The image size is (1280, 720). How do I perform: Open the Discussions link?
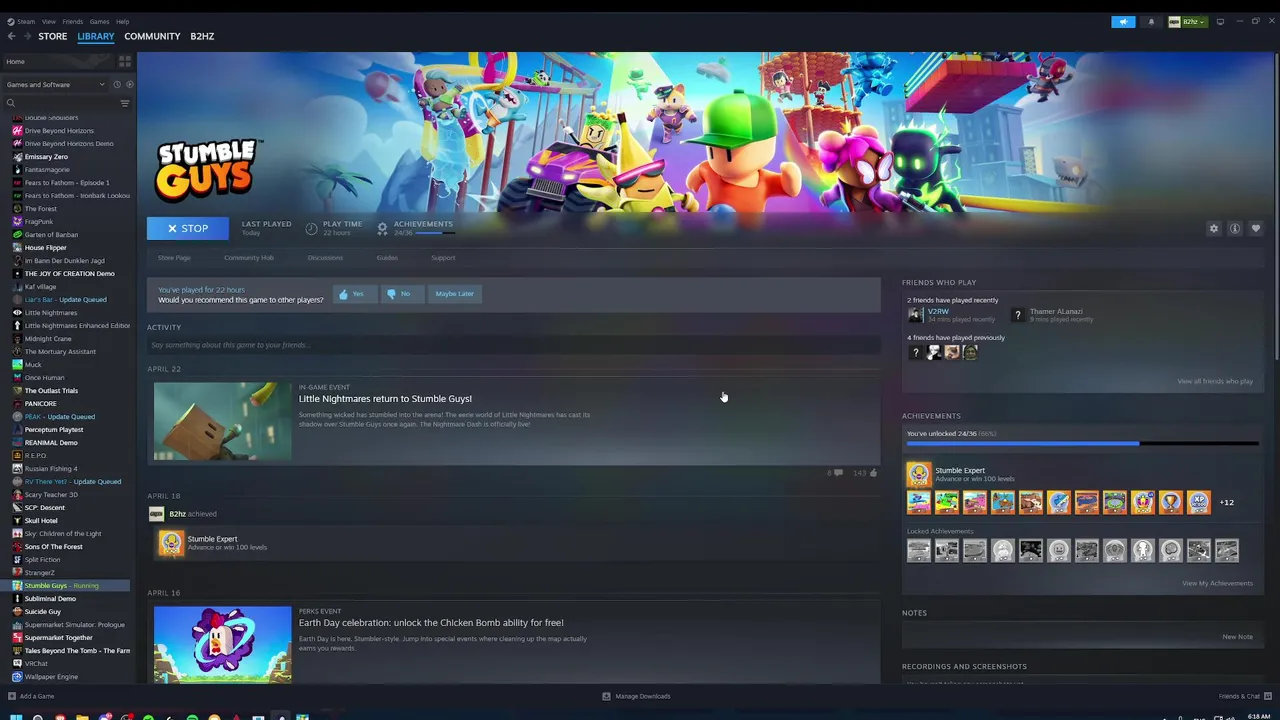pyautogui.click(x=325, y=257)
